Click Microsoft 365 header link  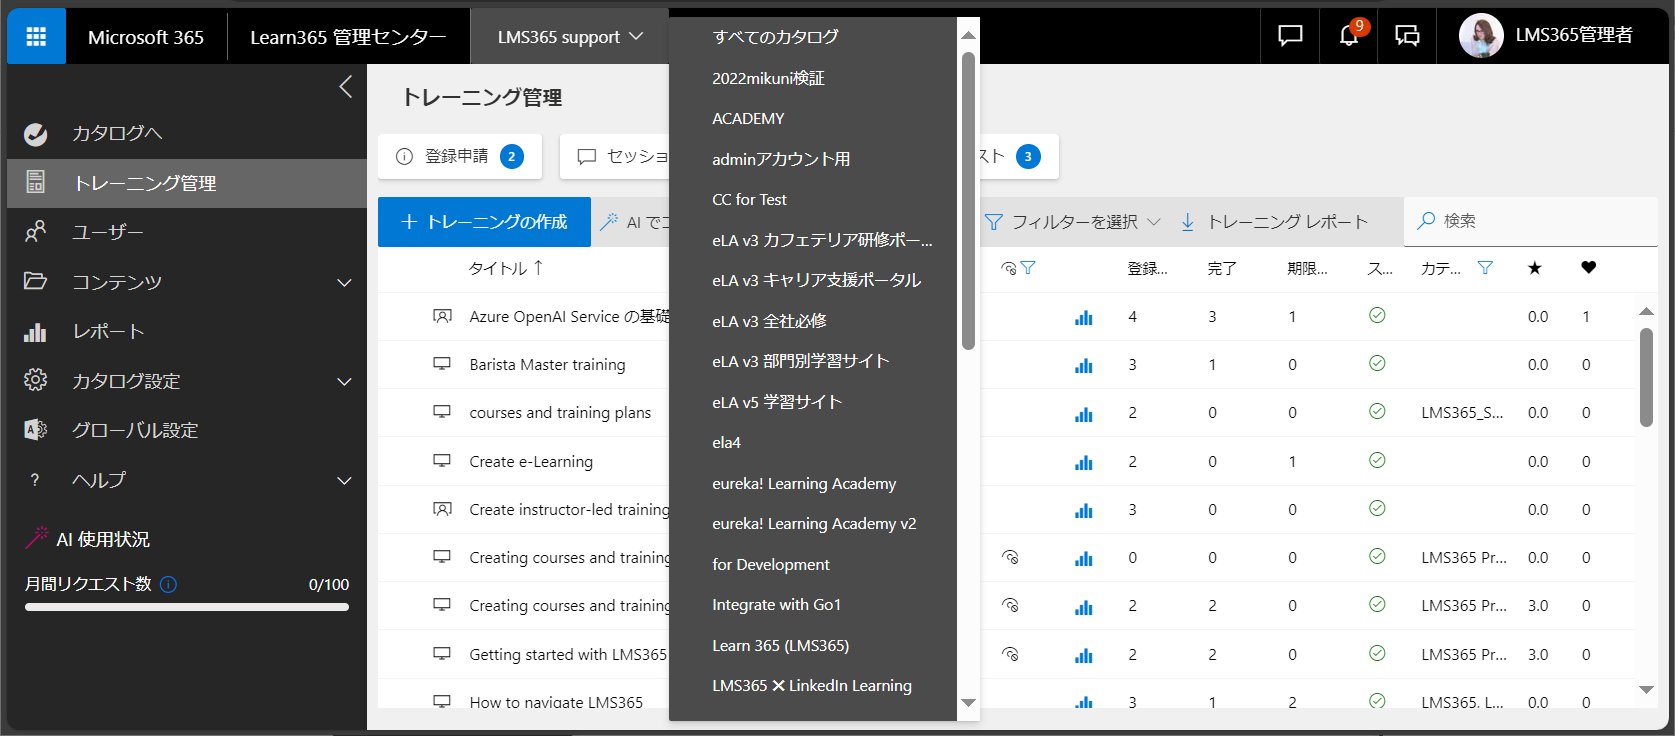pos(146,37)
